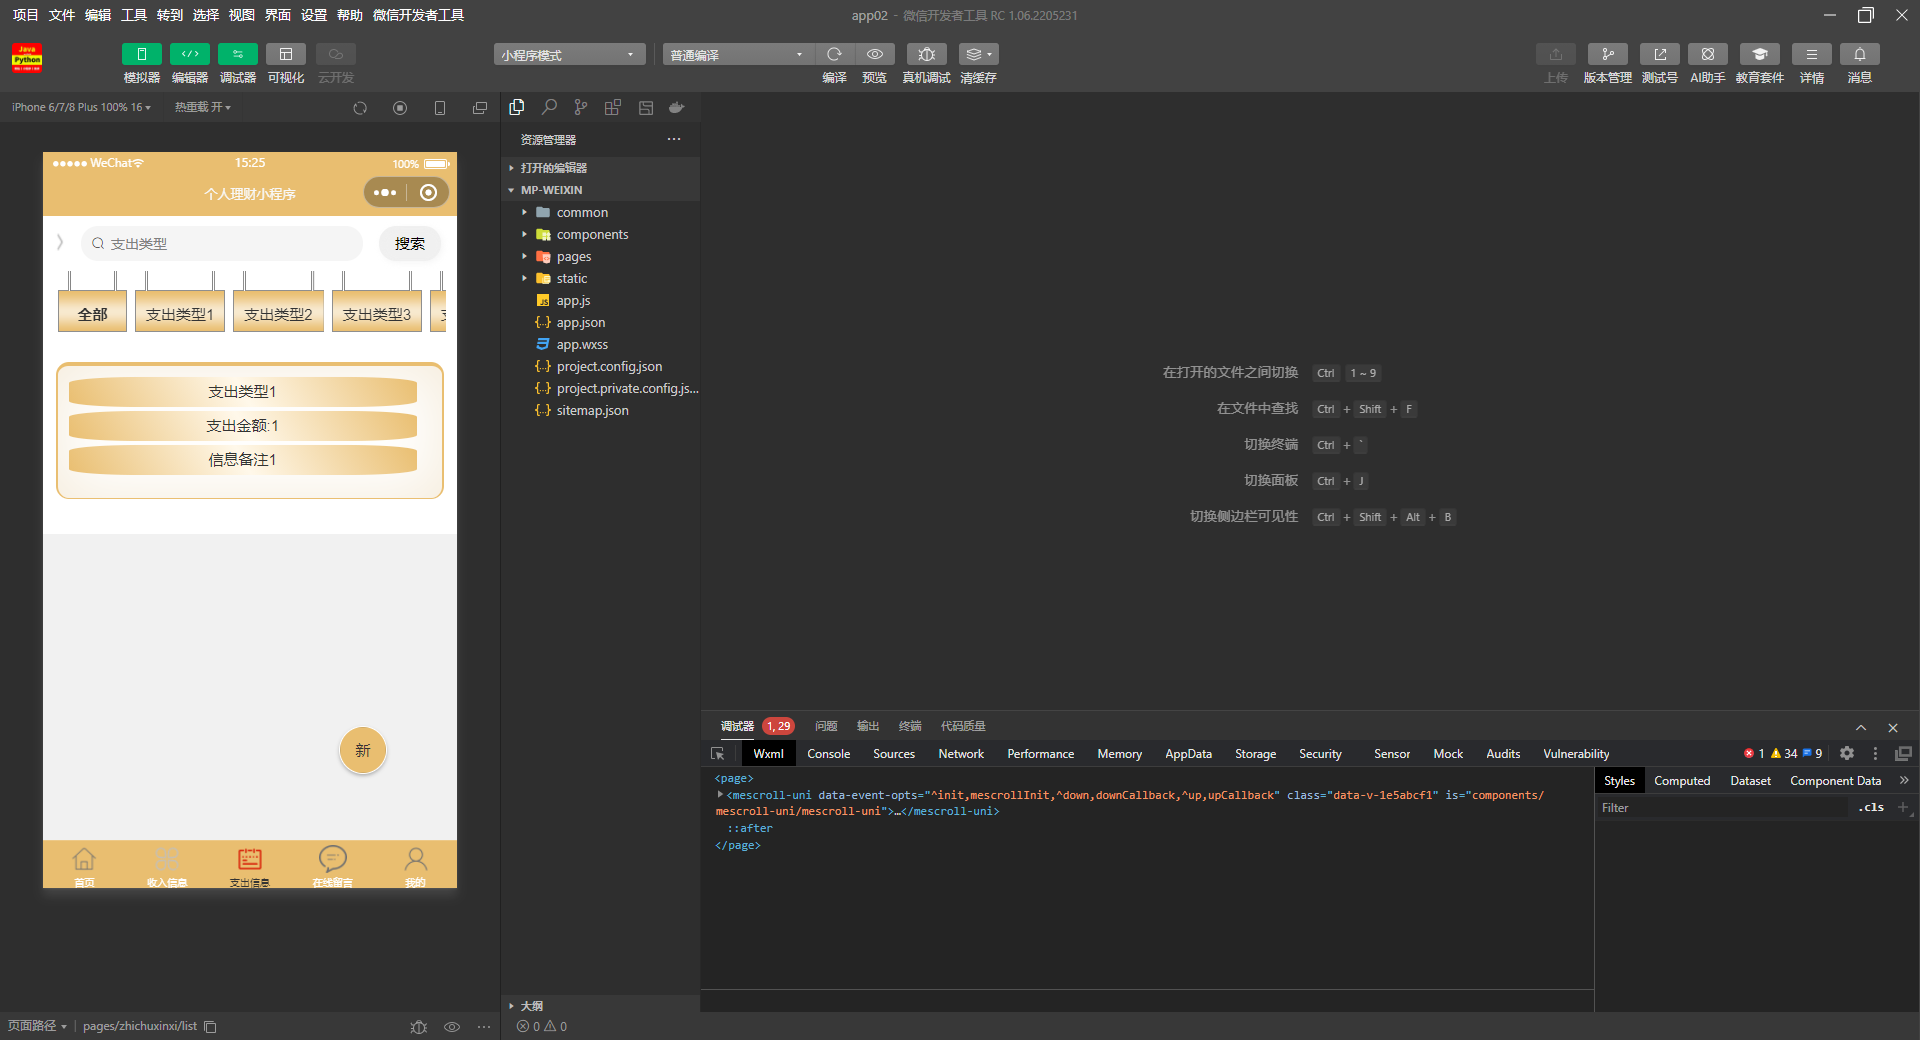Switch to the Network tab

pos(961,754)
